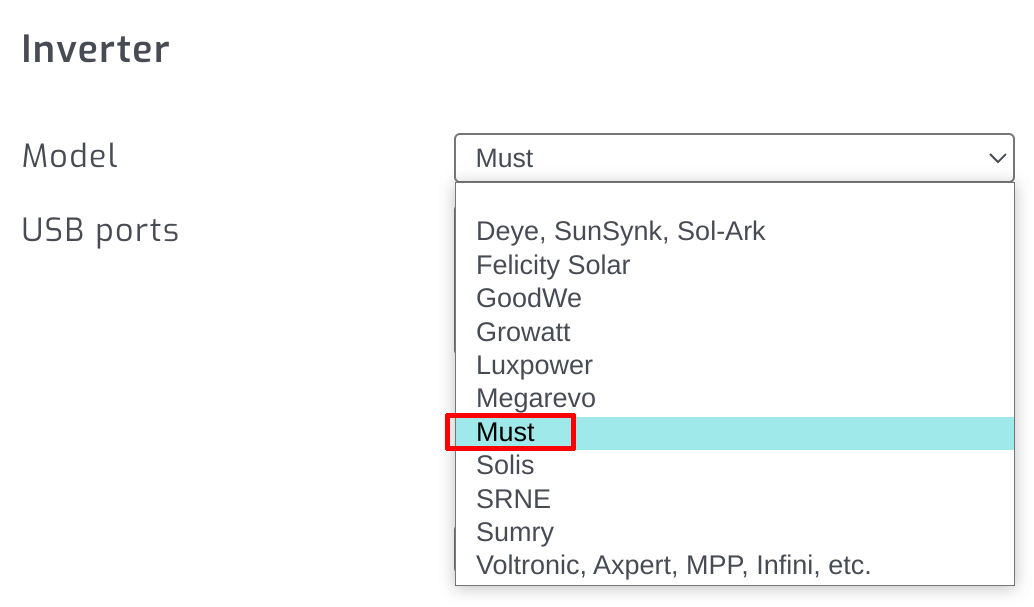
Task: Choose Sumry from the model list
Action: click(514, 532)
